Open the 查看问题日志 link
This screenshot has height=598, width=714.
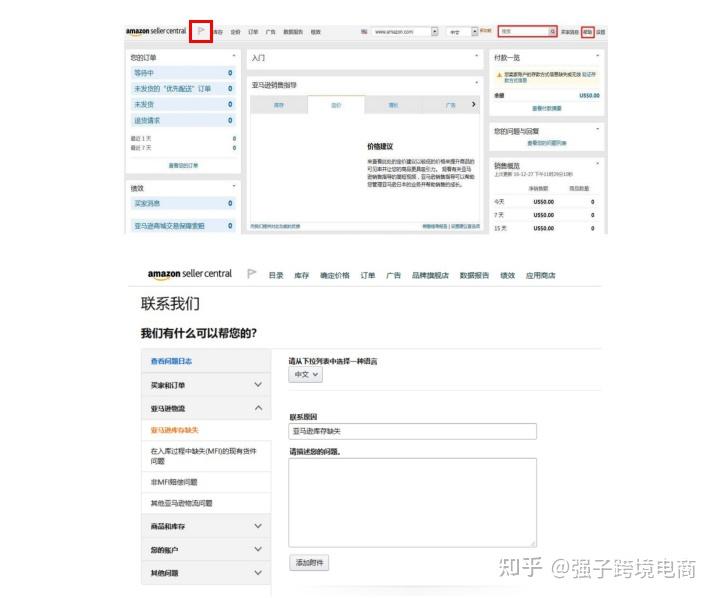[x=172, y=361]
